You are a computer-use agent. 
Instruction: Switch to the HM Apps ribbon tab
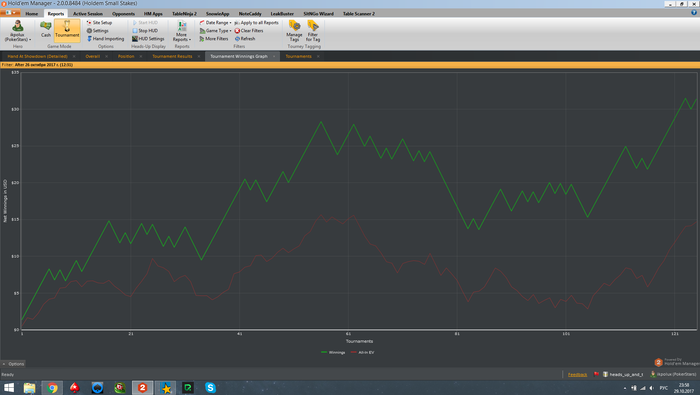tap(153, 14)
